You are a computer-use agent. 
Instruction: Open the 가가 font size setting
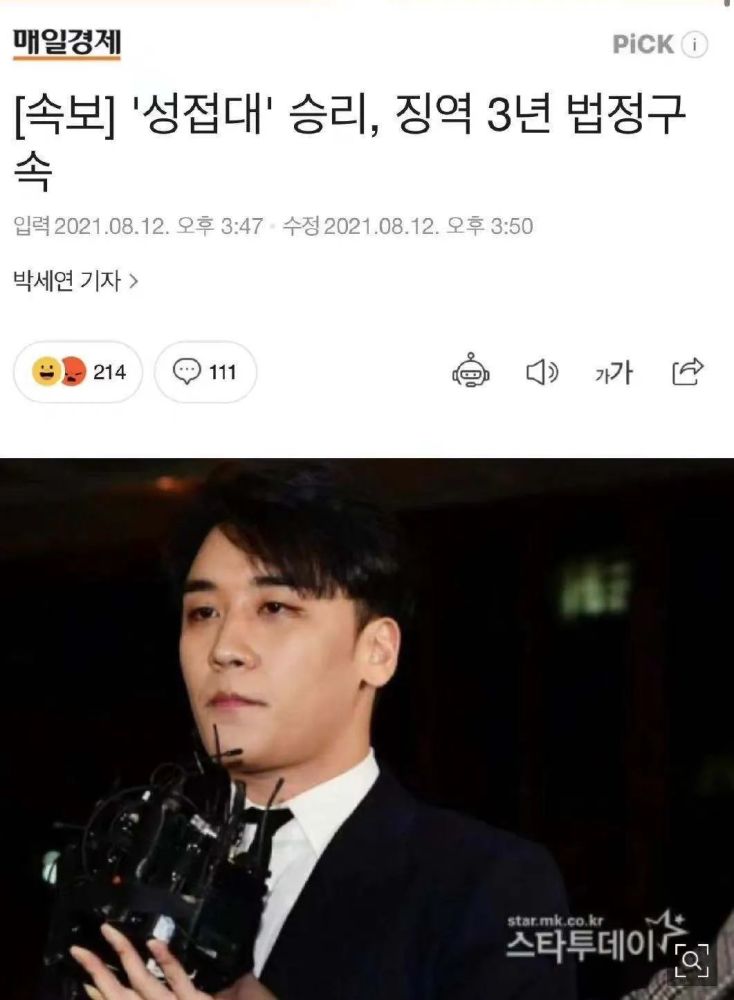click(x=613, y=372)
